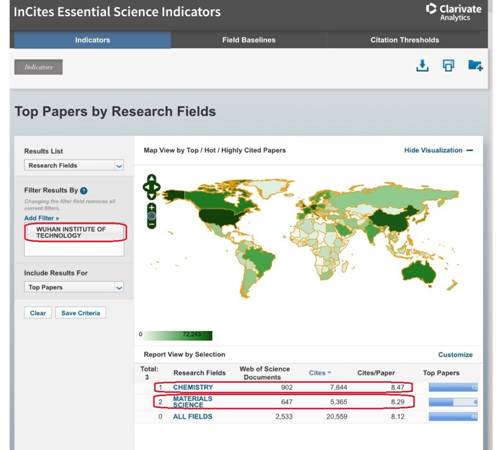The height and width of the screenshot is (450, 500).
Task: Switch to the Field Baselines tab
Action: (x=249, y=40)
